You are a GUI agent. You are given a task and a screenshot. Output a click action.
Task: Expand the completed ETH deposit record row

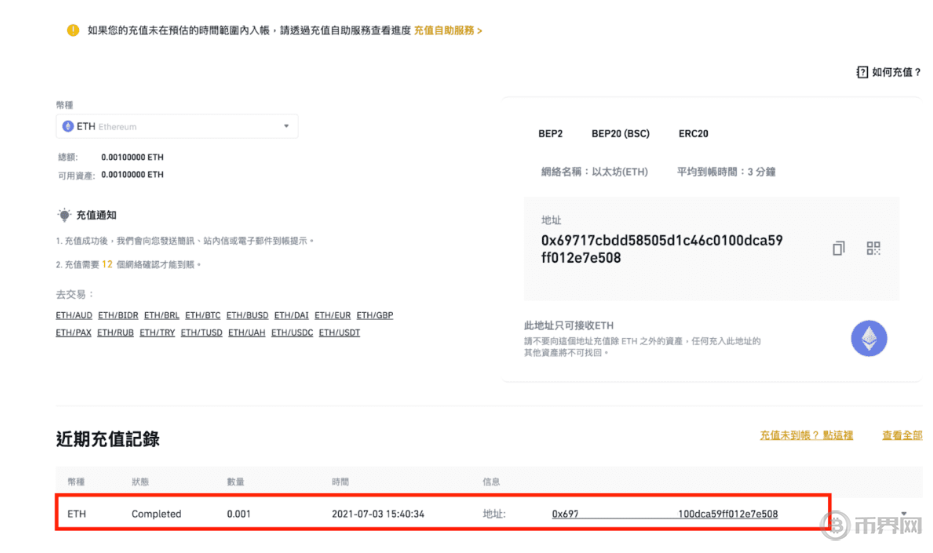904,514
